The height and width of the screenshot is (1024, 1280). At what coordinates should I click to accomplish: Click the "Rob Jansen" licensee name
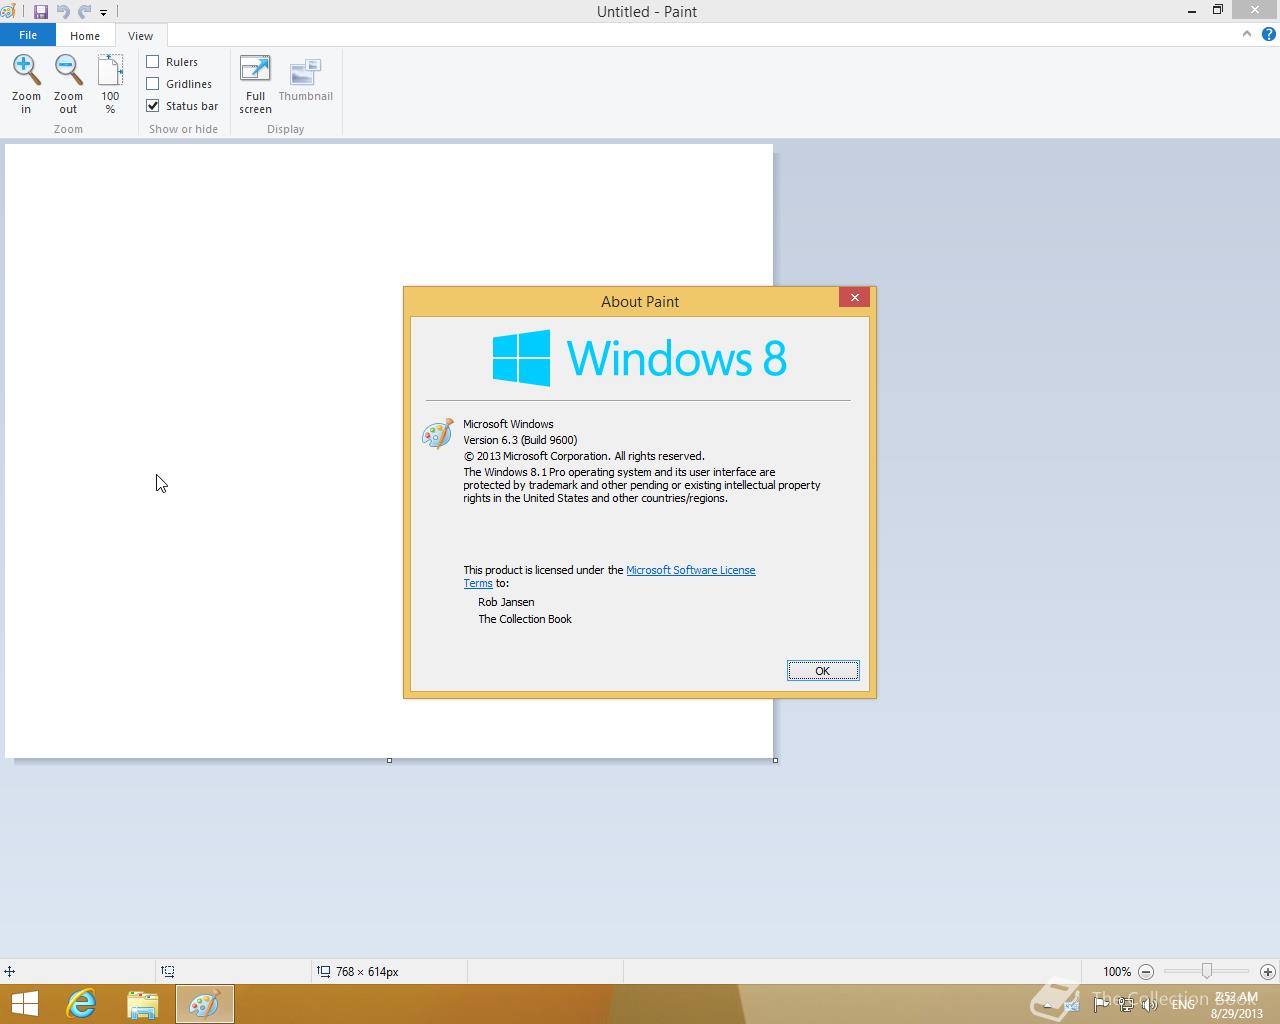tap(506, 602)
